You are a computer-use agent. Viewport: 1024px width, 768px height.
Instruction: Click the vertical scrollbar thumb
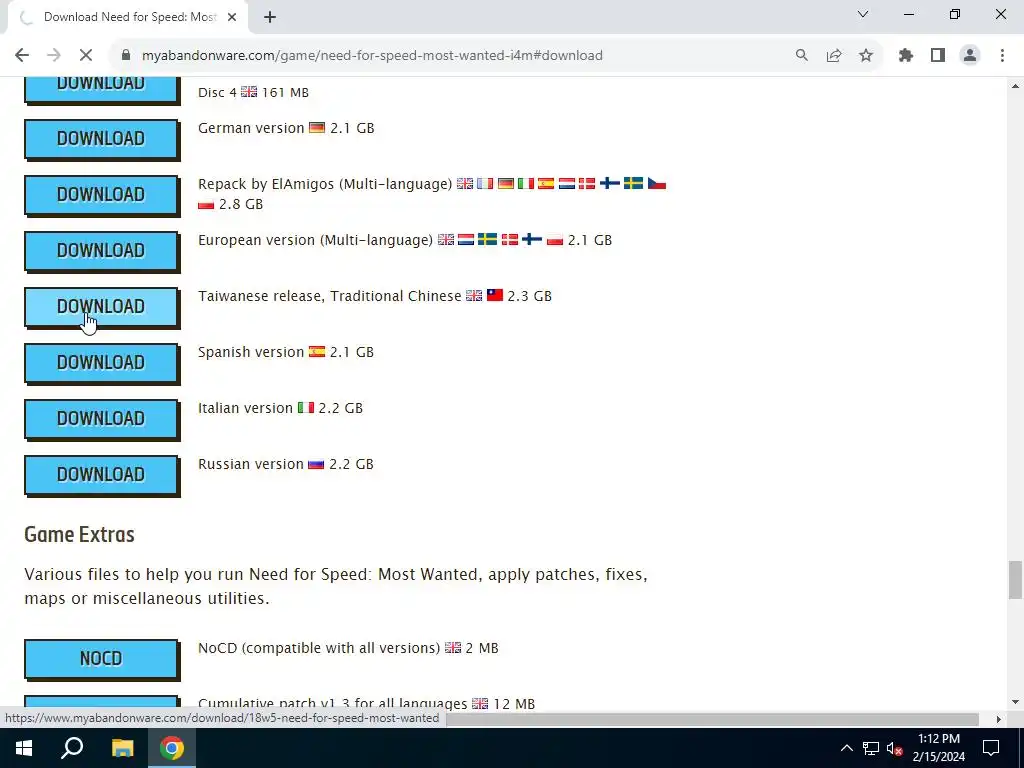tap(1015, 580)
